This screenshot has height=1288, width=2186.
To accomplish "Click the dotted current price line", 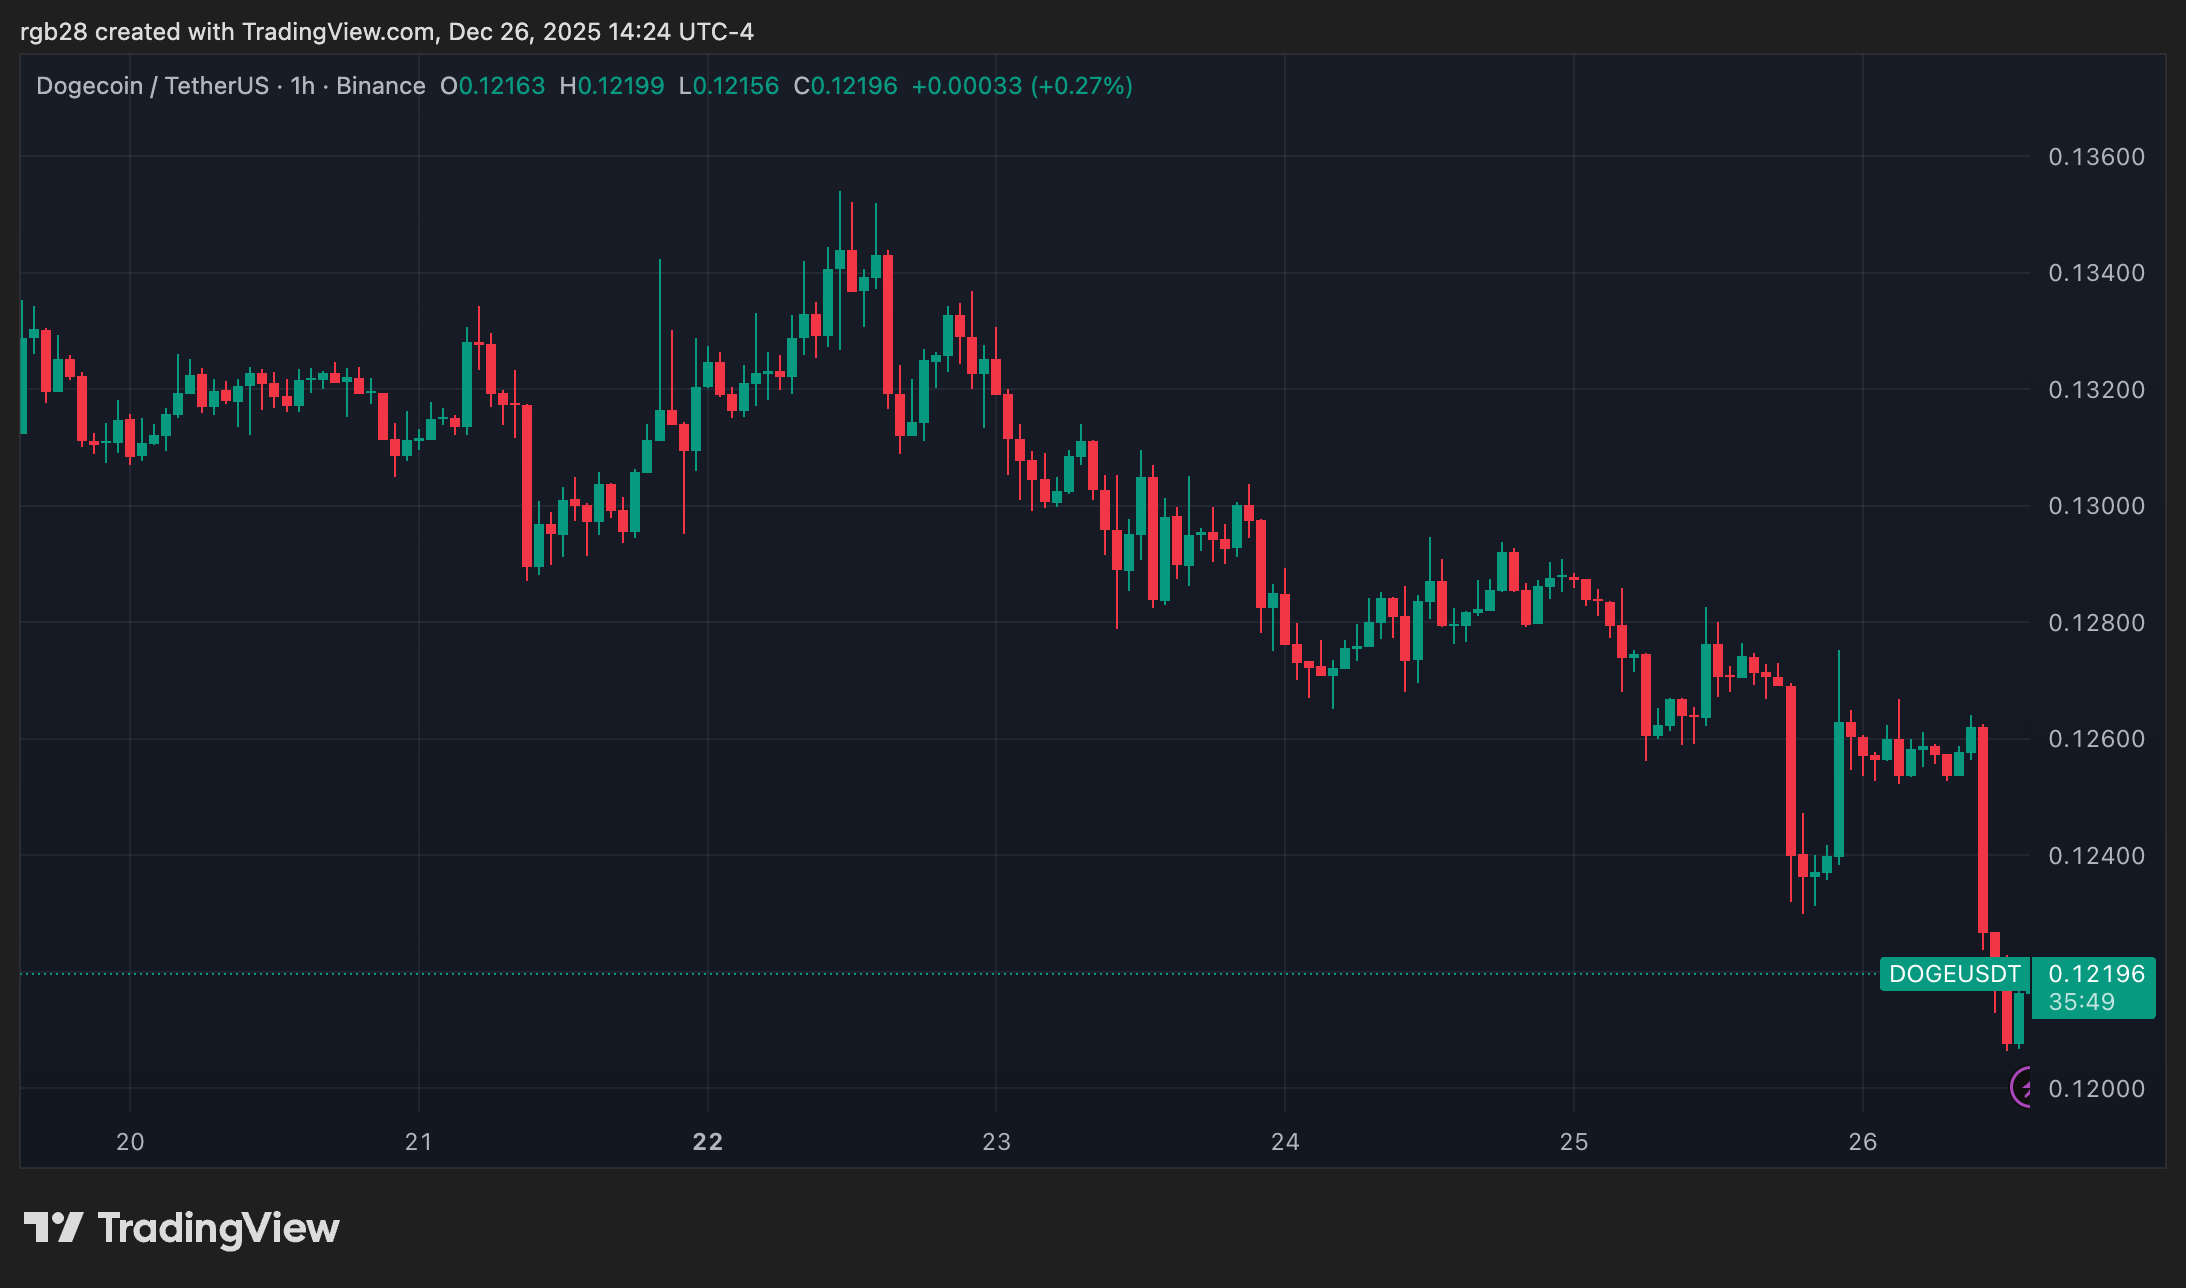I will coord(900,973).
